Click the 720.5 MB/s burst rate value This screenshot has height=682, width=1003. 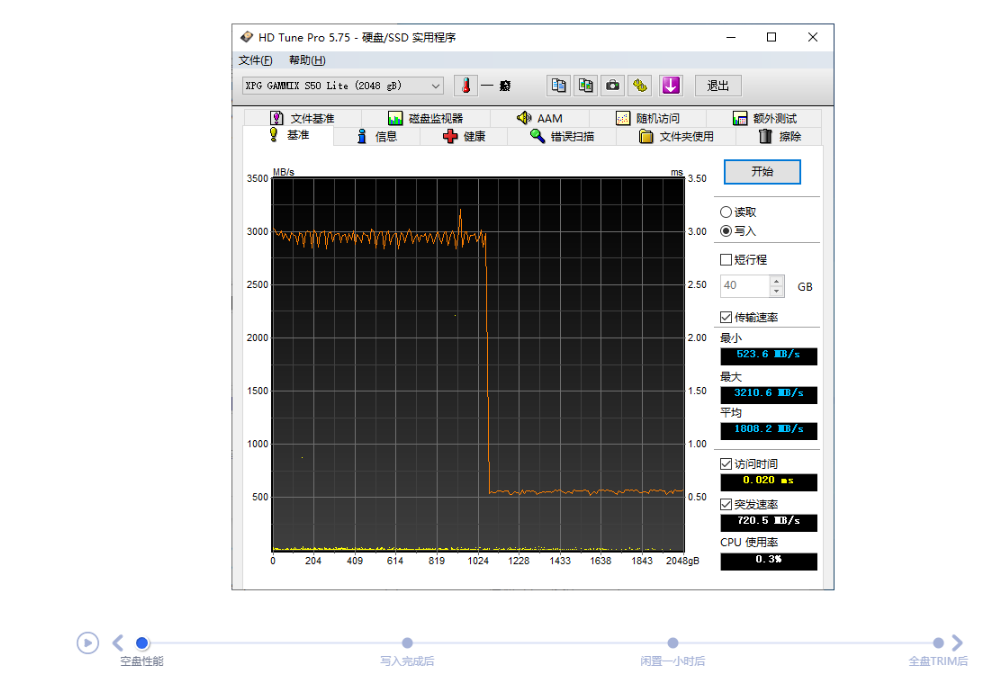pyautogui.click(x=768, y=522)
